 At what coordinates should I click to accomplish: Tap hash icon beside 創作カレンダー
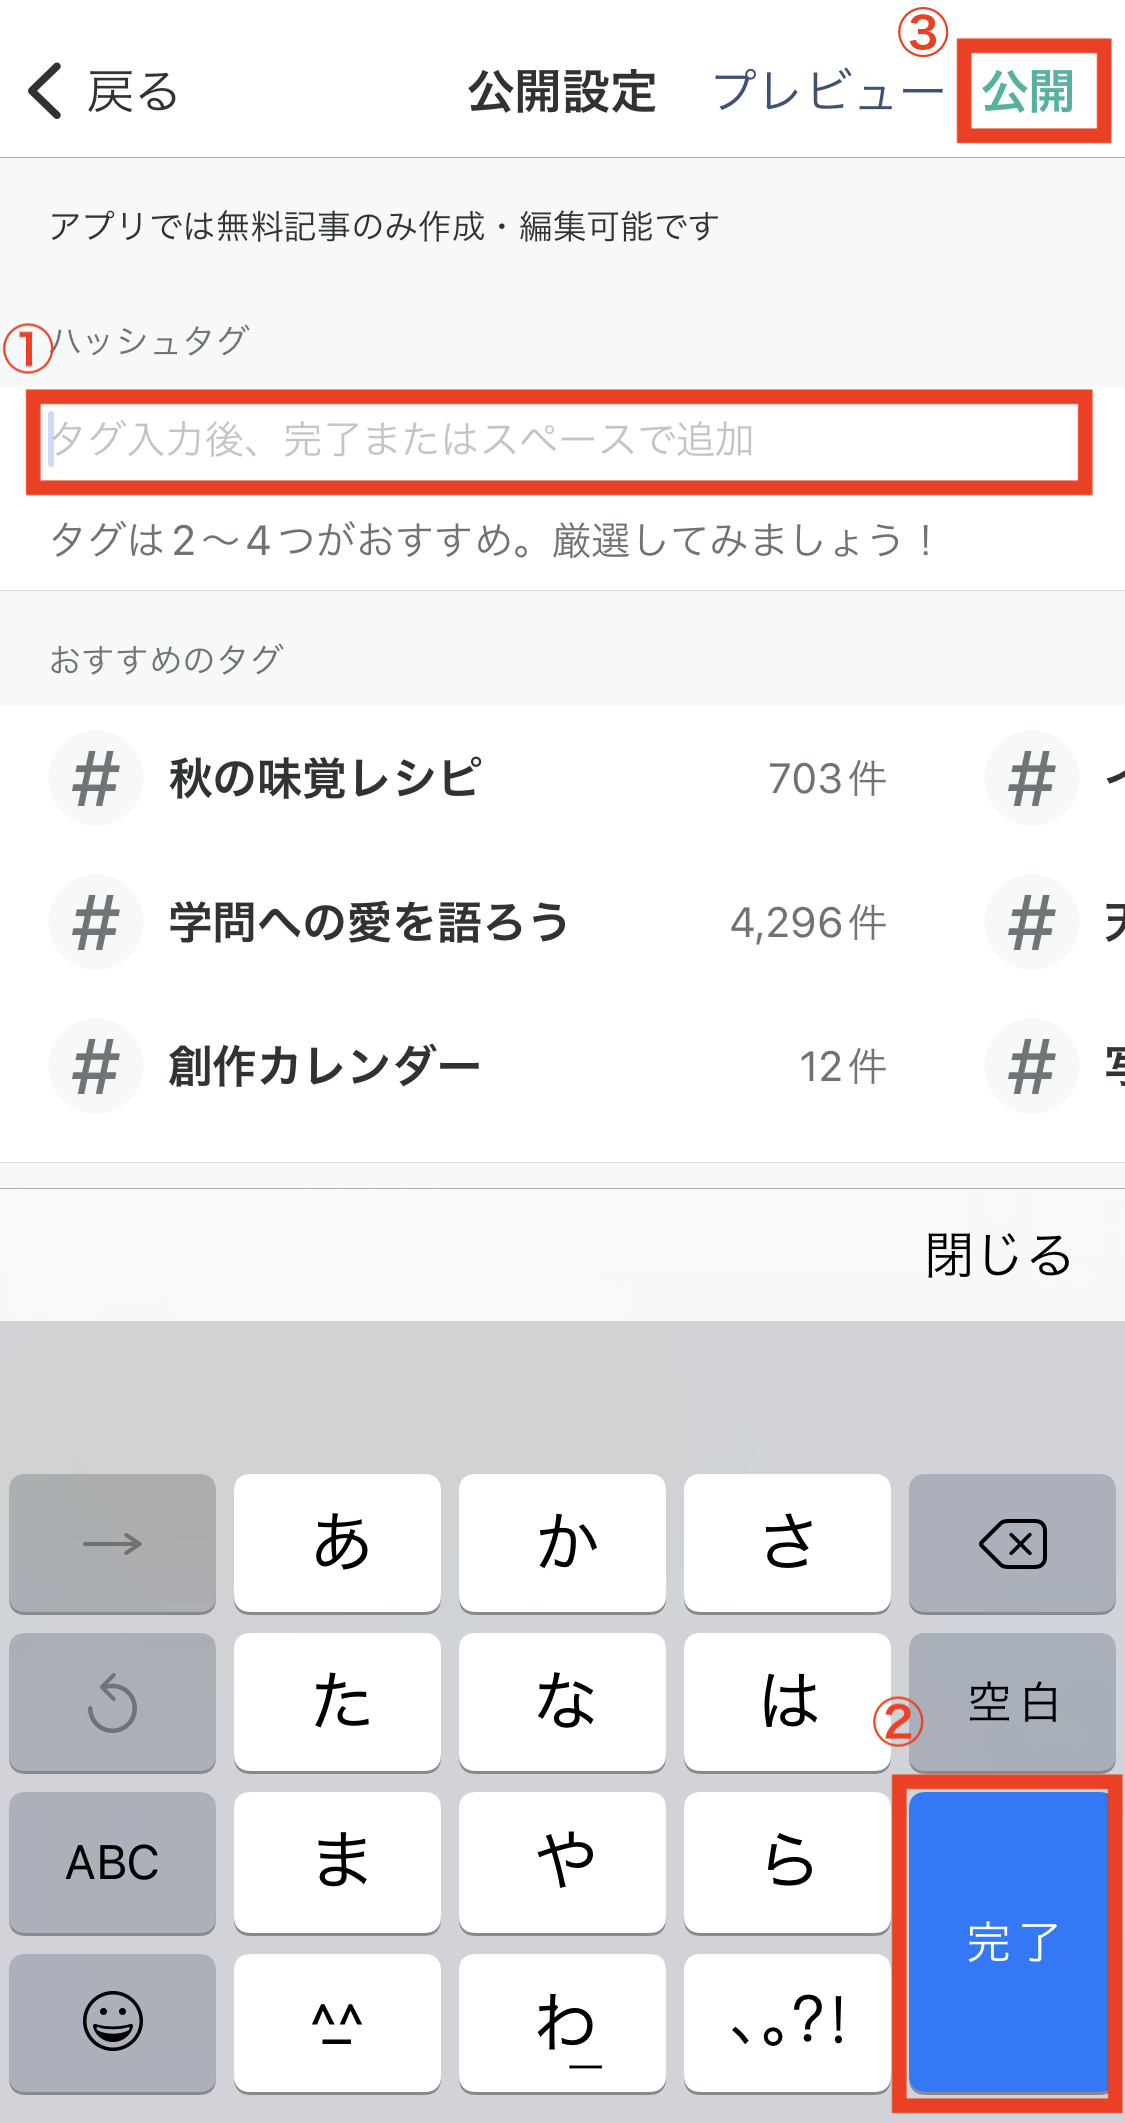[x=96, y=1066]
